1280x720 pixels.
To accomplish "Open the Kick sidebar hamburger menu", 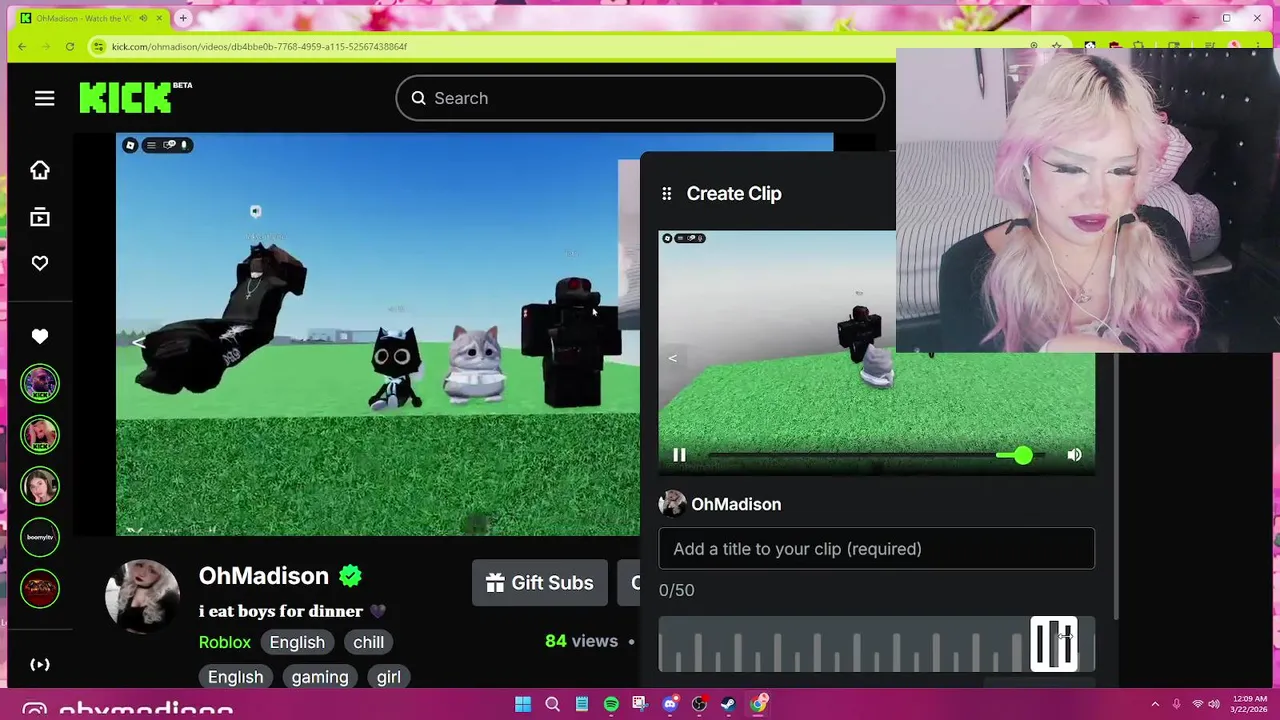I will tap(44, 98).
